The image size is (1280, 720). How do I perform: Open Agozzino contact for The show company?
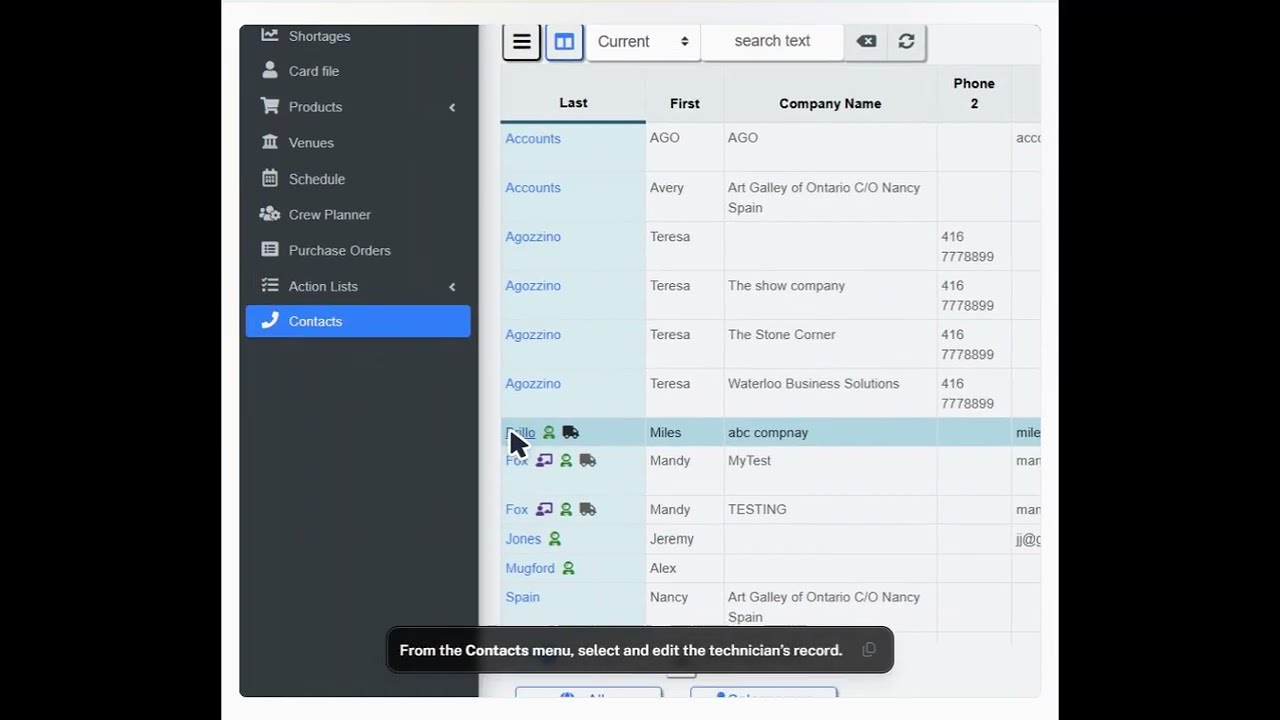(533, 286)
